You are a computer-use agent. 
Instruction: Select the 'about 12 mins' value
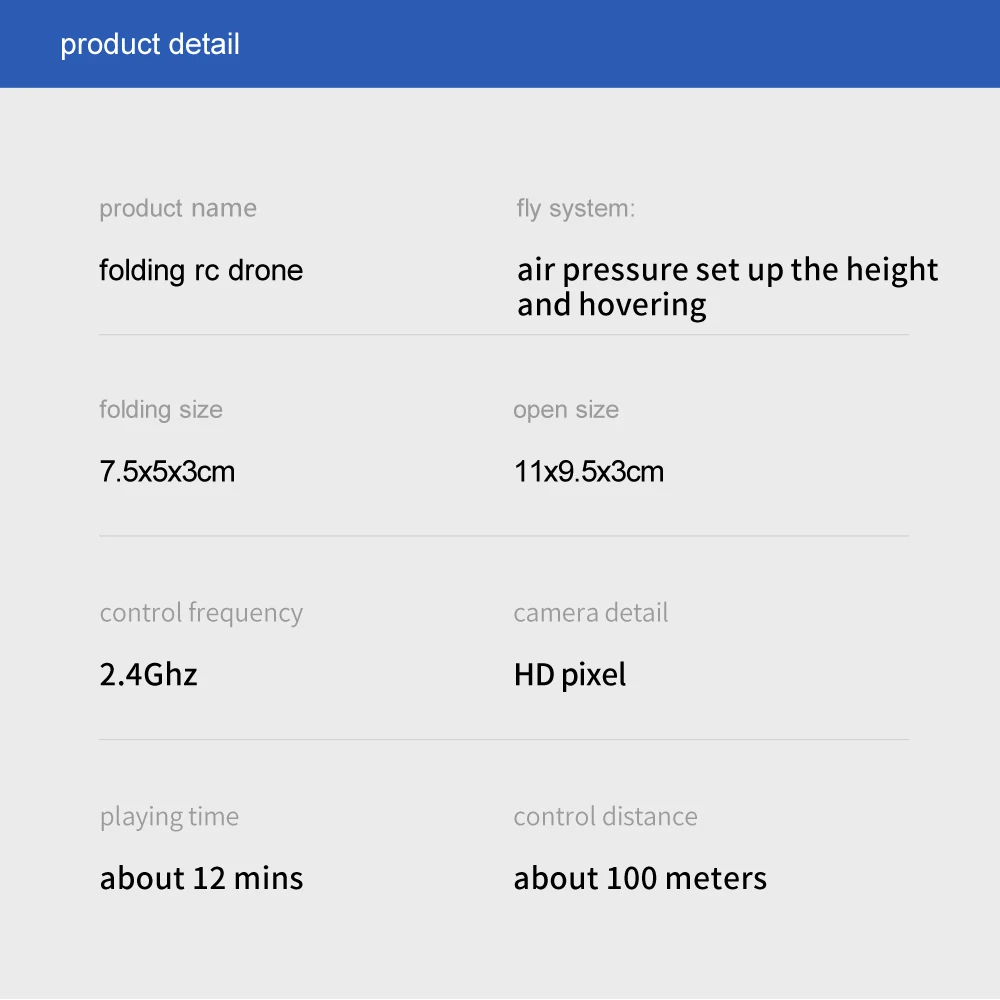tap(201, 879)
